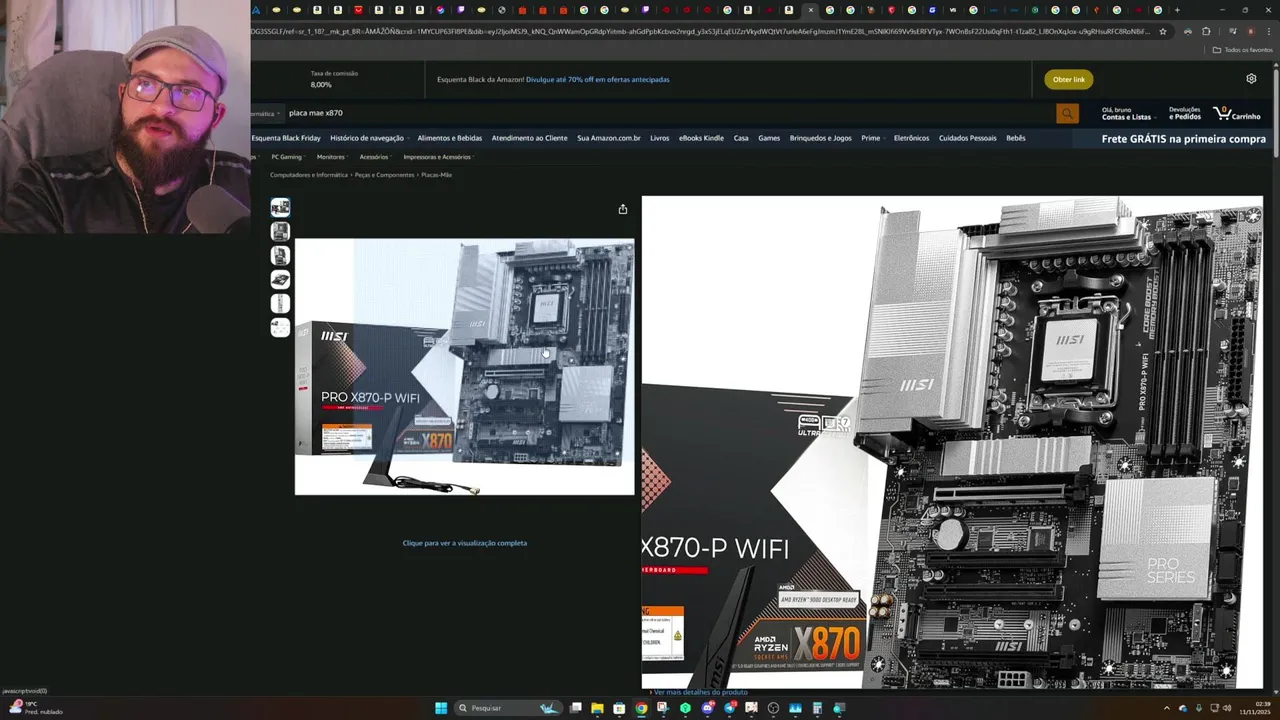Viewport: 1280px width, 720px height.
Task: Open Brinquedos e Jogos
Action: click(821, 138)
